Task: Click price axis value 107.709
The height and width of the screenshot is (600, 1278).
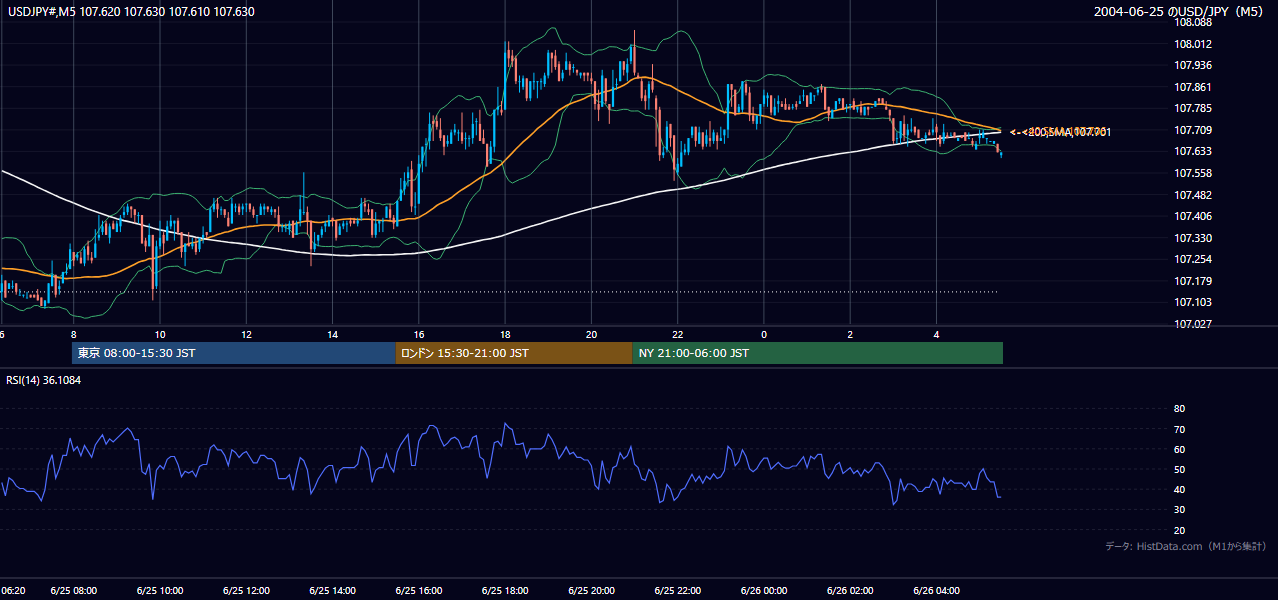Action: [1192, 130]
